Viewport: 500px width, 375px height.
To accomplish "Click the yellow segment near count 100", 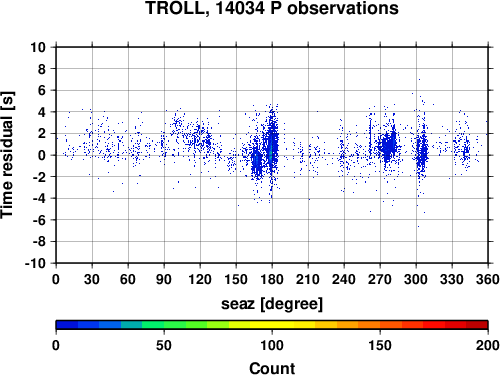I will (x=272, y=325).
